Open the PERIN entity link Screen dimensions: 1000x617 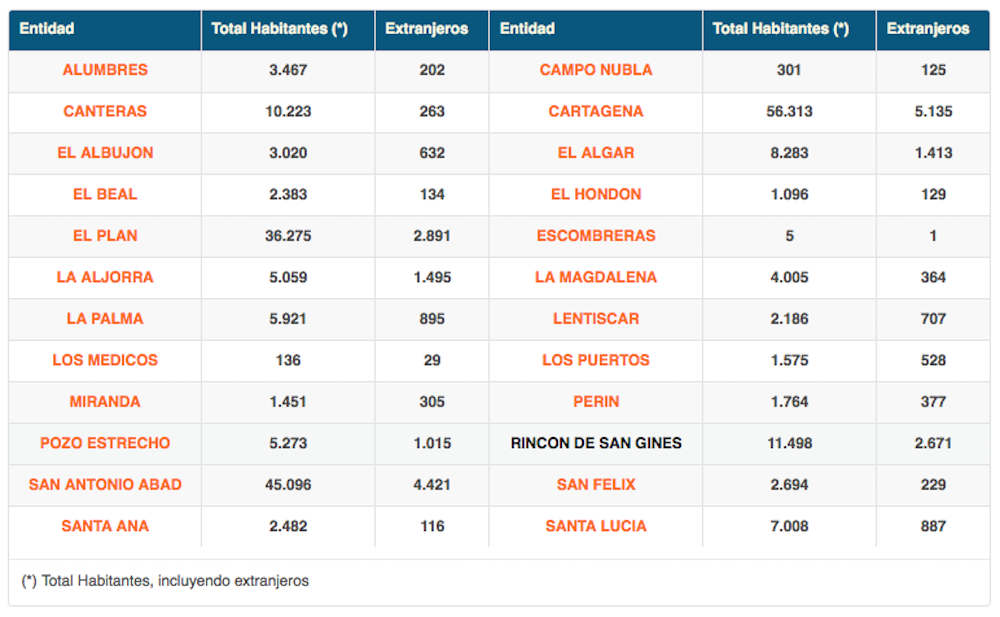(596, 402)
